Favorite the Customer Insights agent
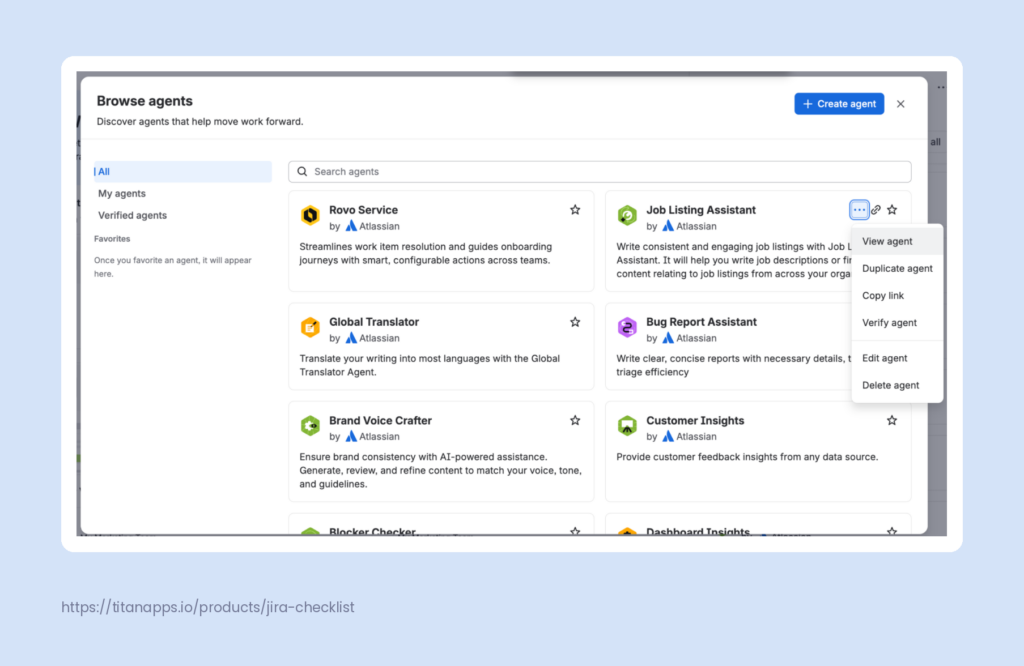 (892, 420)
